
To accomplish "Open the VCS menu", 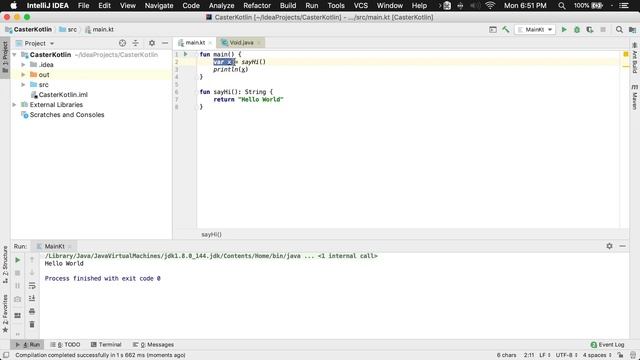I will (360, 6).
